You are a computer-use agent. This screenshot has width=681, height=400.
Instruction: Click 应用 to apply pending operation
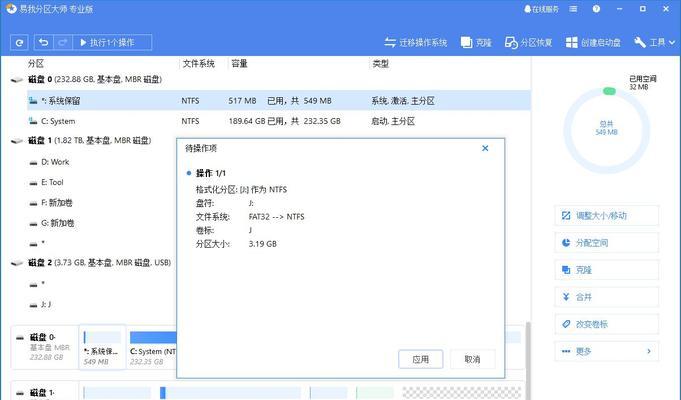point(420,359)
